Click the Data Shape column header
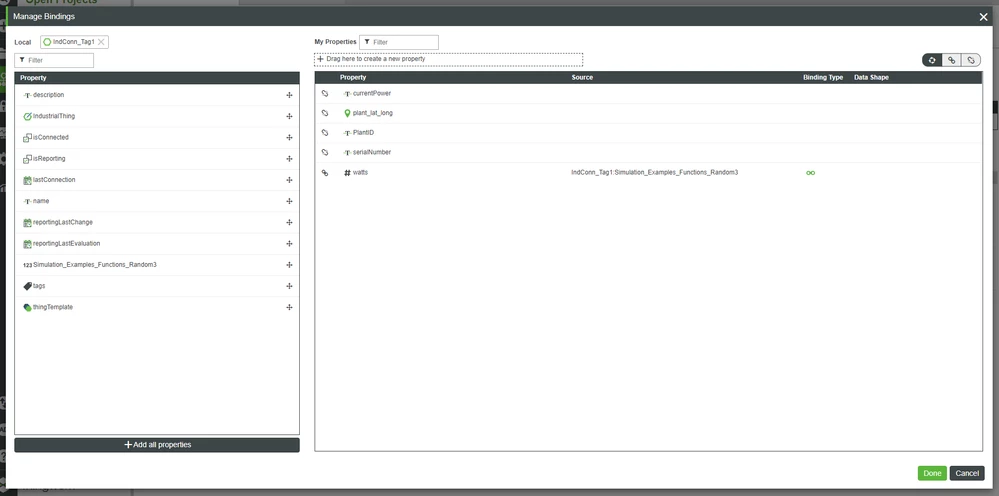The width and height of the screenshot is (999, 496). (x=871, y=78)
